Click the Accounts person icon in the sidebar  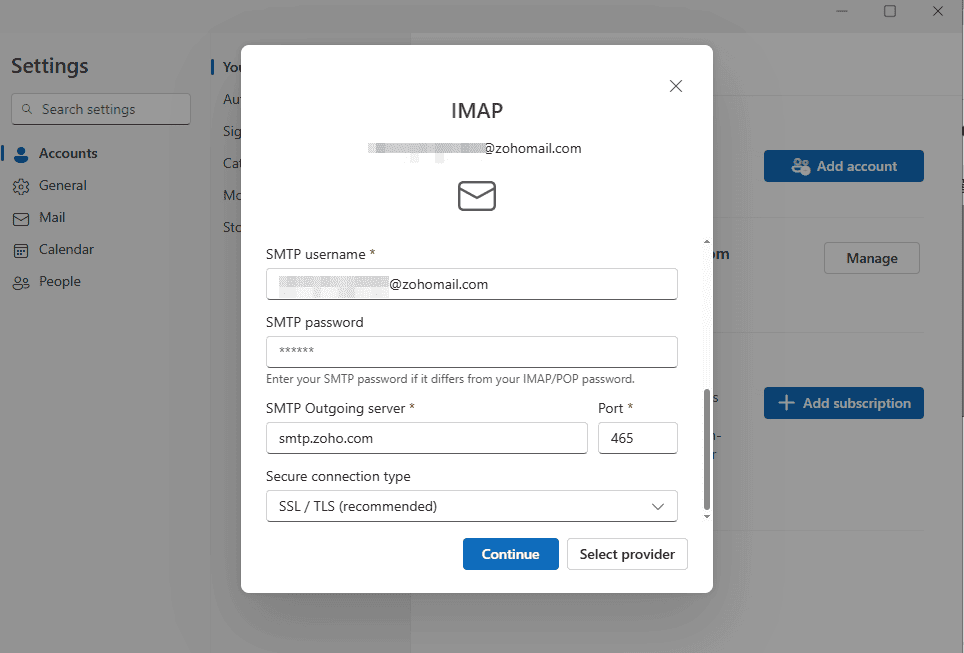[x=21, y=154]
